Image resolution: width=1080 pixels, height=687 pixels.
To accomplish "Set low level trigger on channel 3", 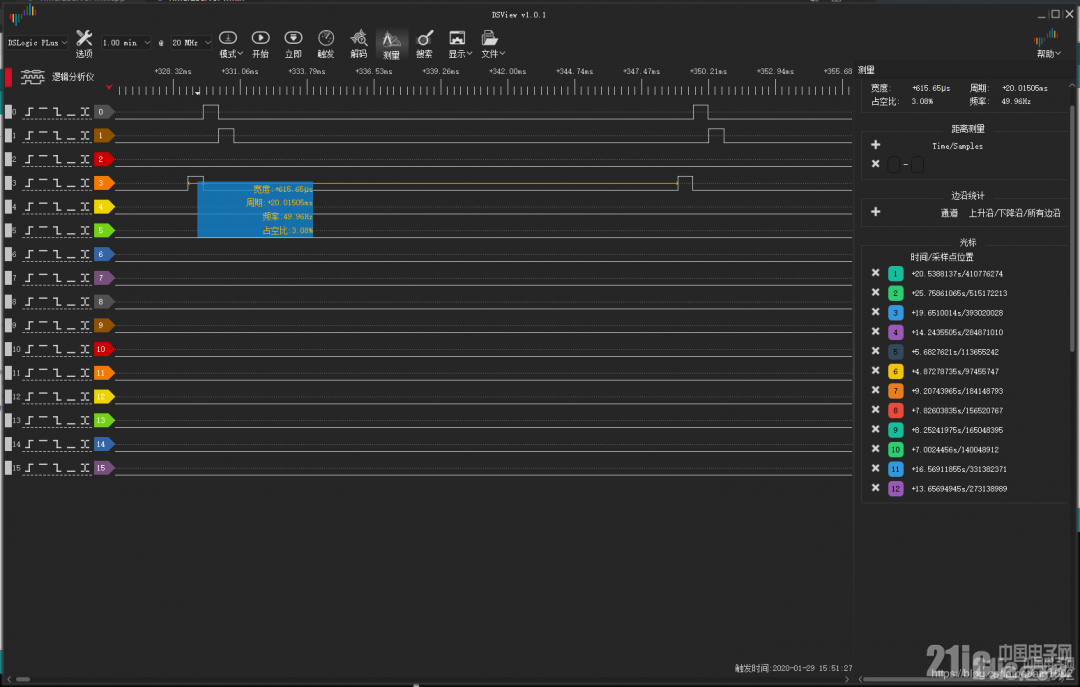I will pos(70,183).
